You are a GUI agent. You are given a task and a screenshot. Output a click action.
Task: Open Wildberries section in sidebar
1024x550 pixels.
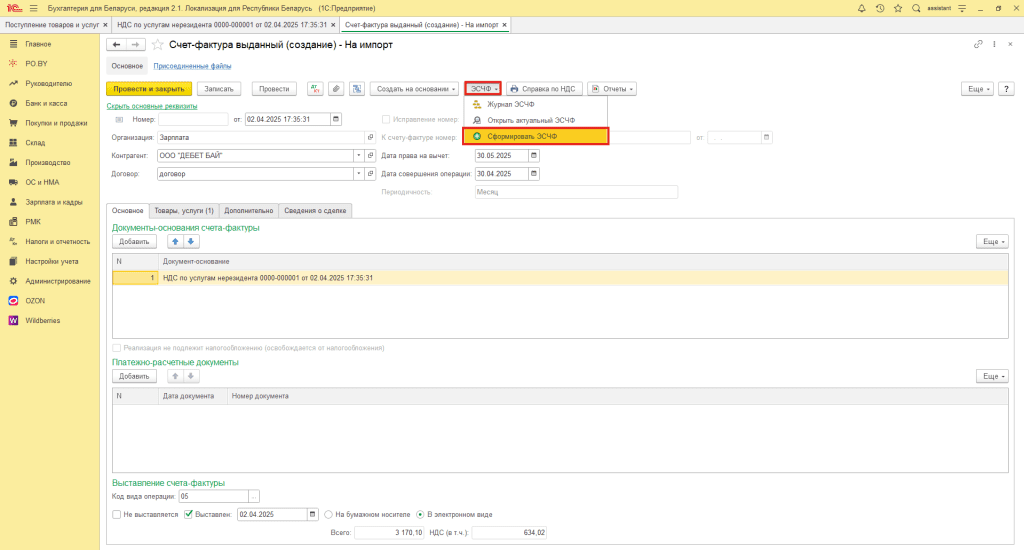tap(42, 321)
